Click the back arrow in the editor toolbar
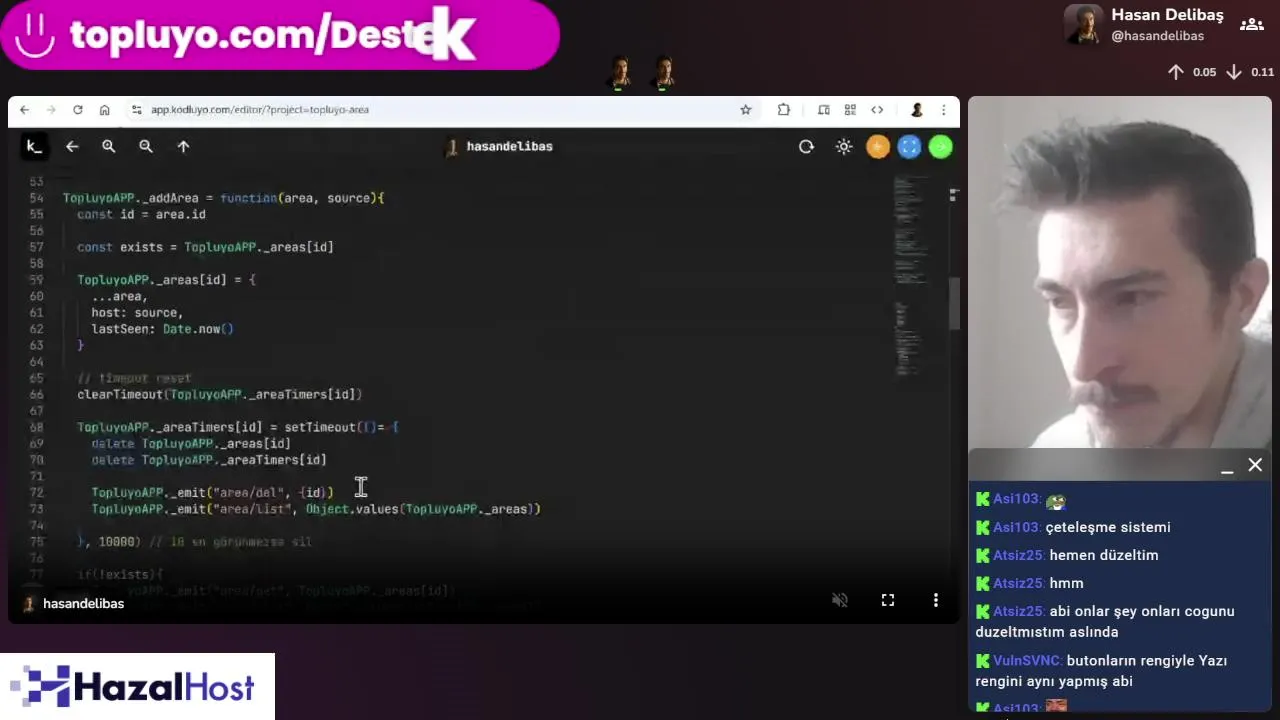The width and height of the screenshot is (1280, 720). tap(72, 147)
